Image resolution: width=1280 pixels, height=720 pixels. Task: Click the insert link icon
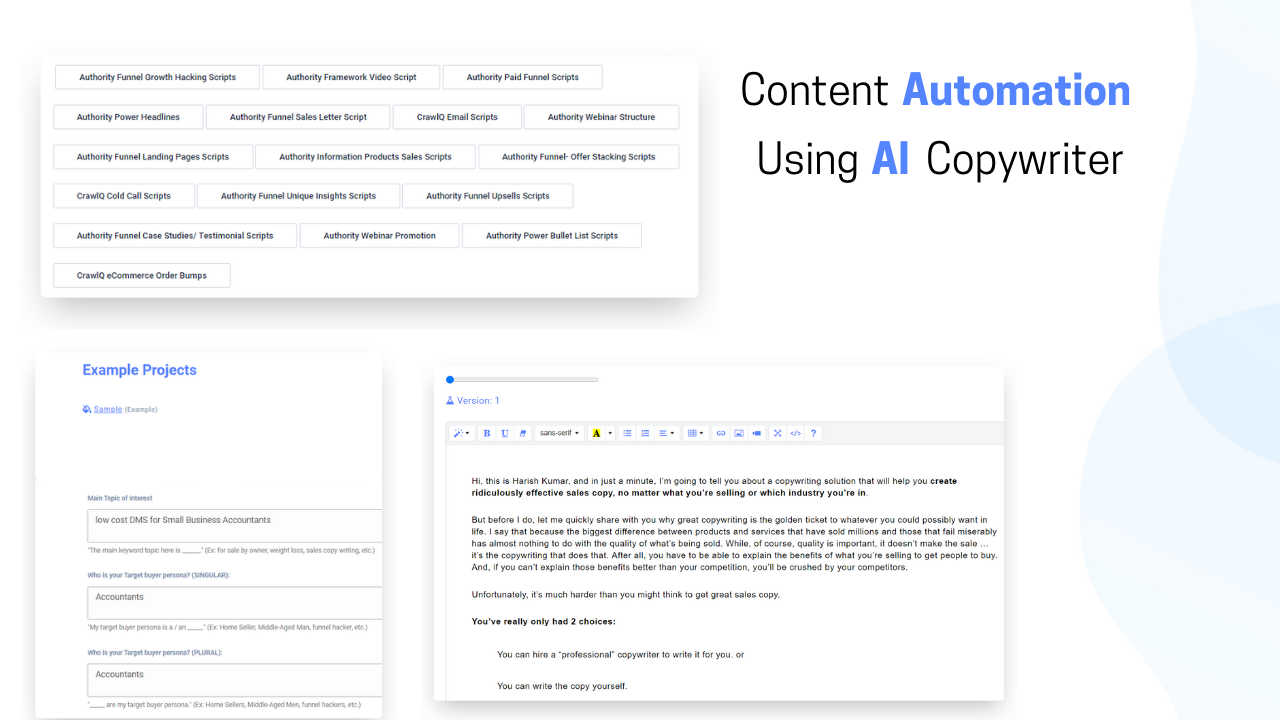pyautogui.click(x=721, y=433)
